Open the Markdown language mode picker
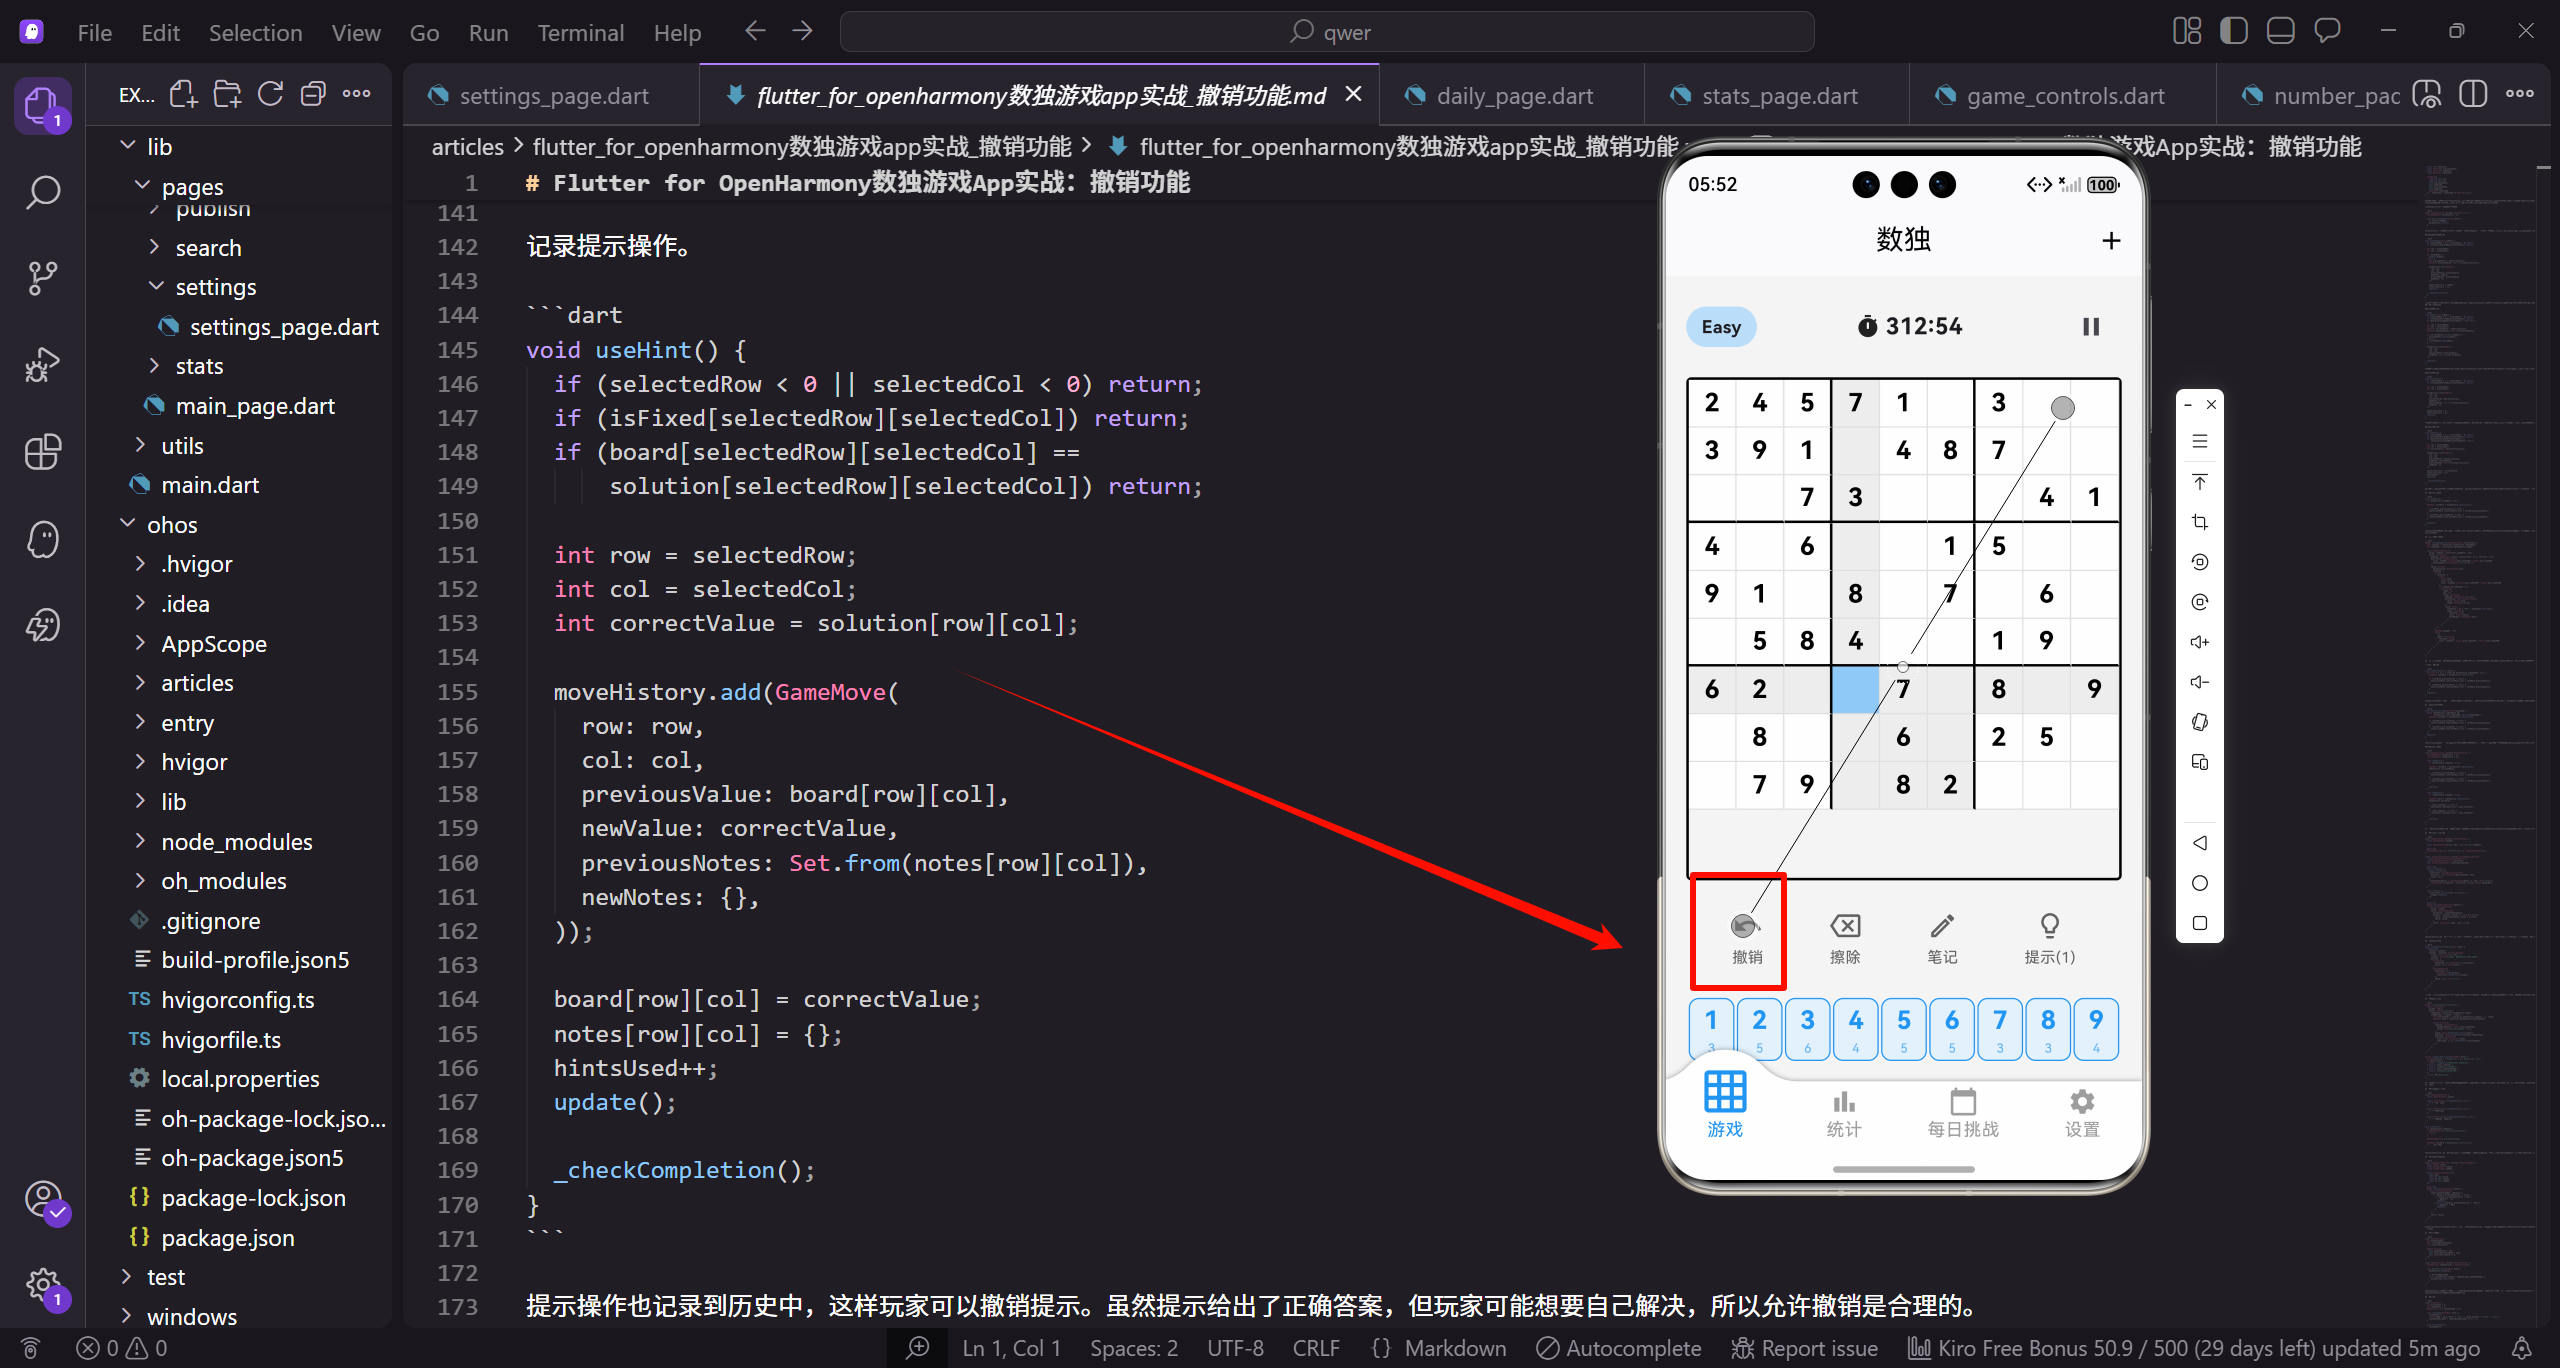The height and width of the screenshot is (1368, 2560). click(x=1455, y=1348)
